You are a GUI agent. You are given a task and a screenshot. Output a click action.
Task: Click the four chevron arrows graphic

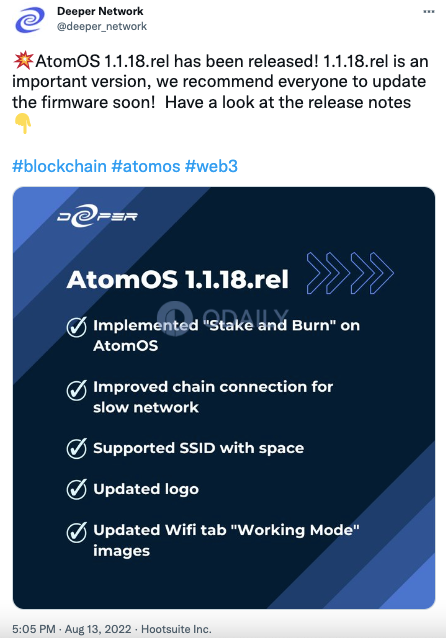click(350, 273)
